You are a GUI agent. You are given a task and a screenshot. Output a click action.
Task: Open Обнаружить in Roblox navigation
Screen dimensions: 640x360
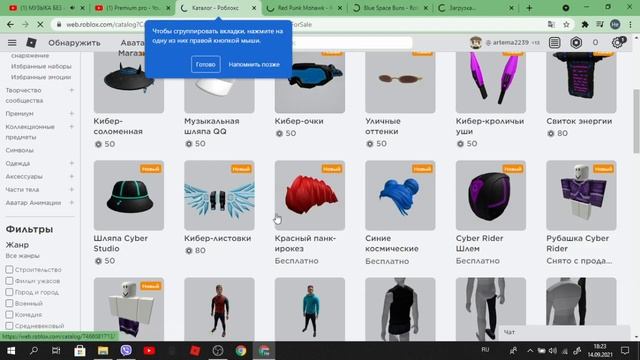(x=74, y=43)
